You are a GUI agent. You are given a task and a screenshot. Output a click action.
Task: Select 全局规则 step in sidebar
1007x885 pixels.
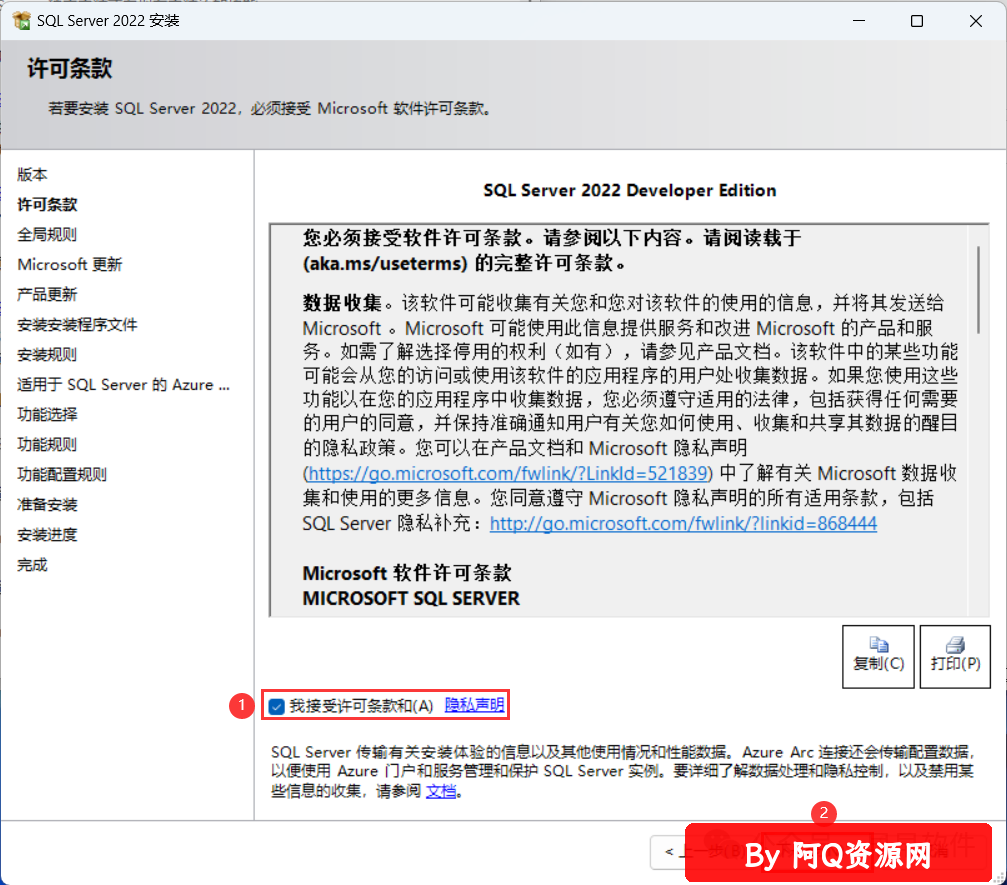pos(47,234)
